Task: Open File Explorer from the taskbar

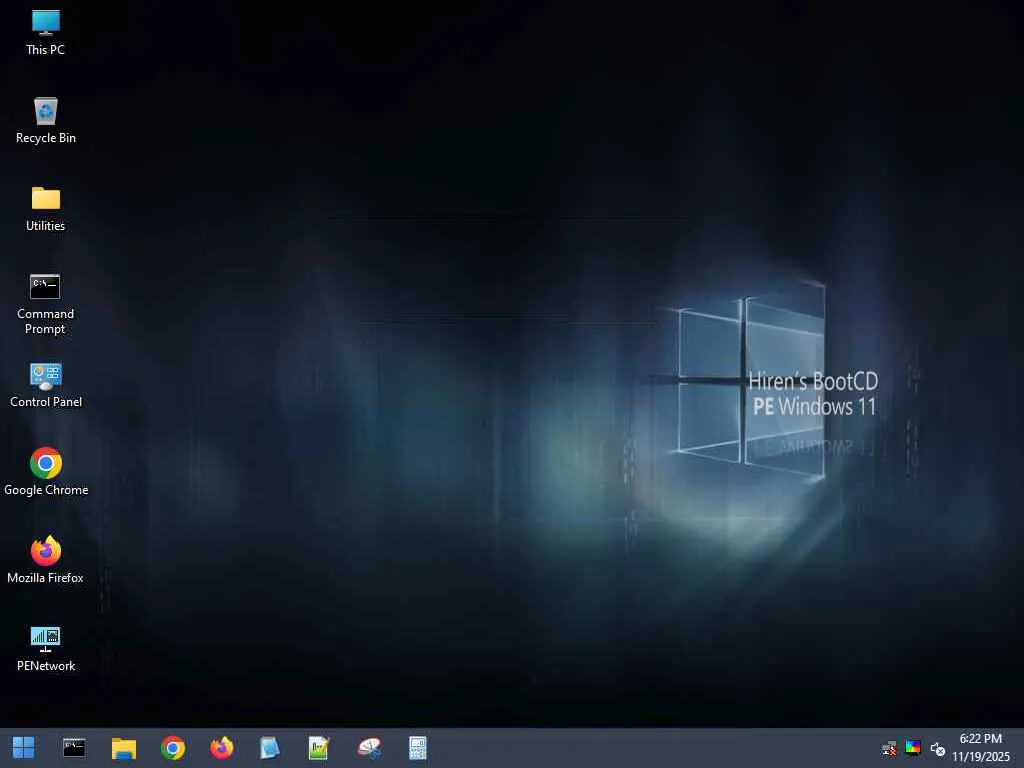Action: [x=123, y=748]
